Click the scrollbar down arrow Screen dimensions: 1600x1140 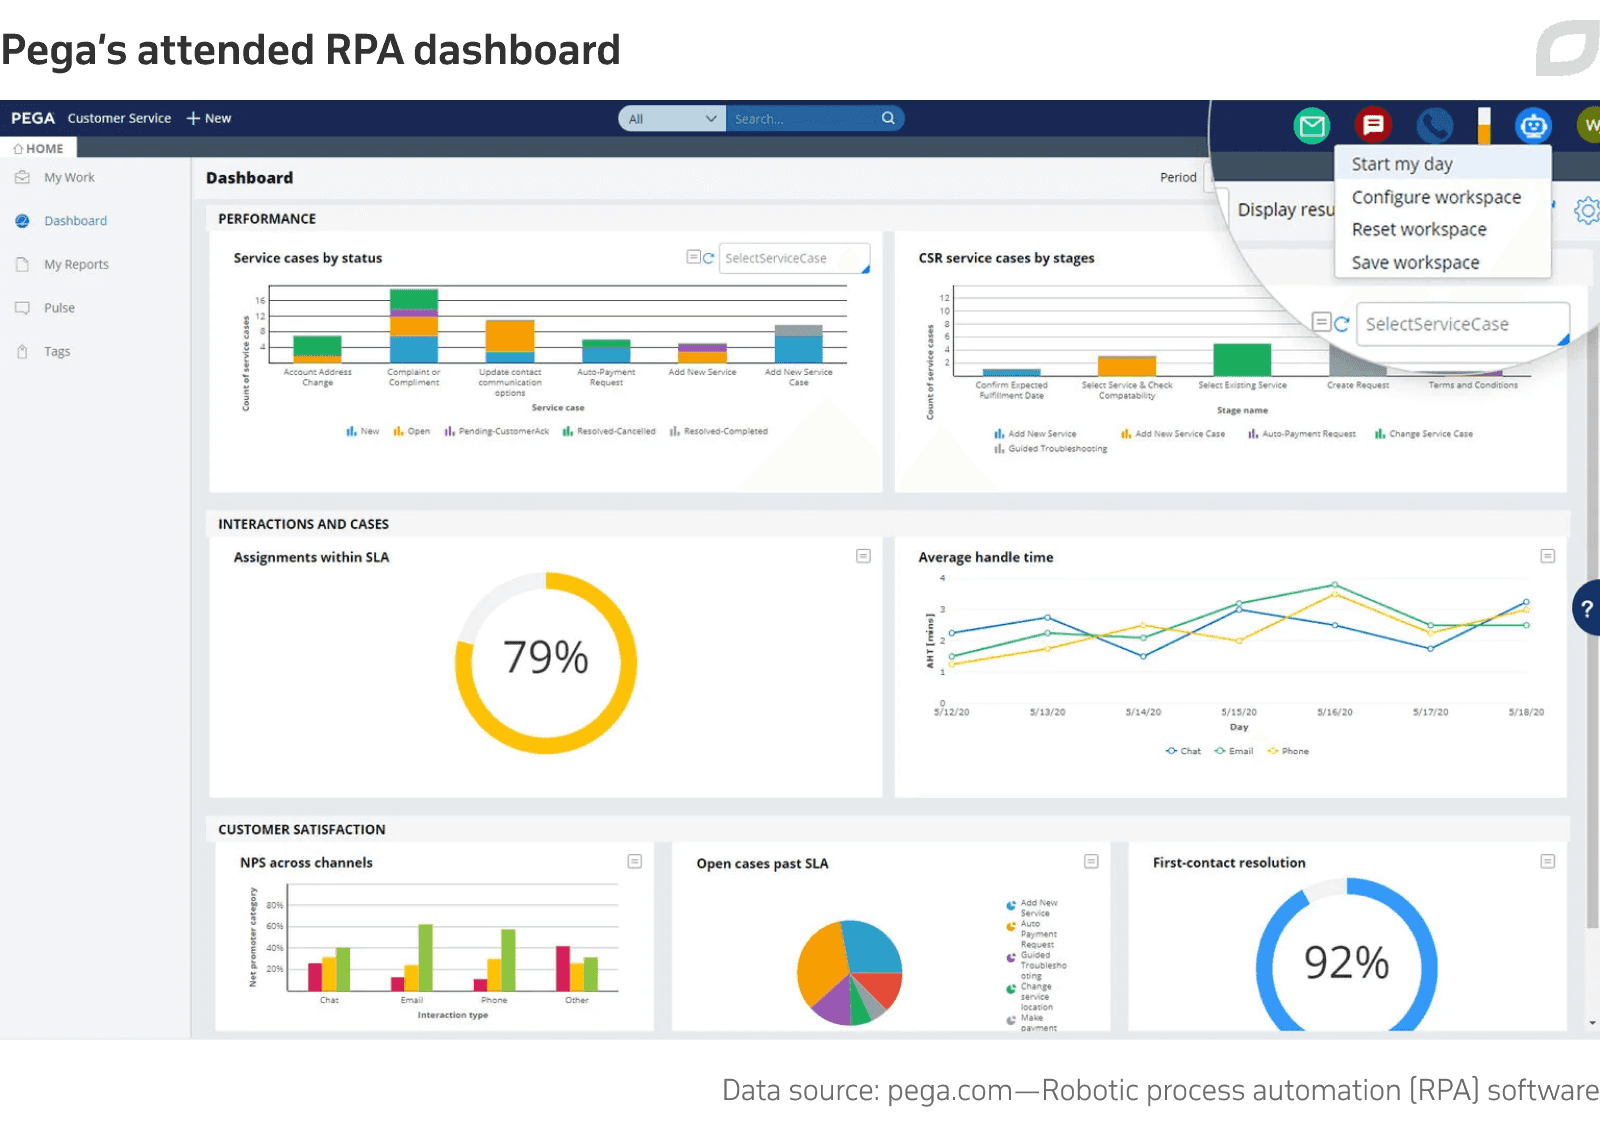1593,1023
